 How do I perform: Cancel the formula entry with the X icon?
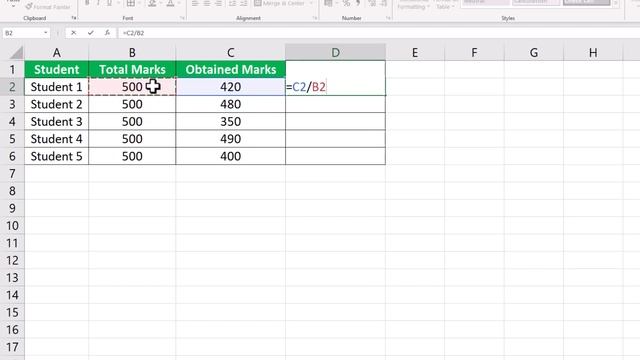click(73, 33)
